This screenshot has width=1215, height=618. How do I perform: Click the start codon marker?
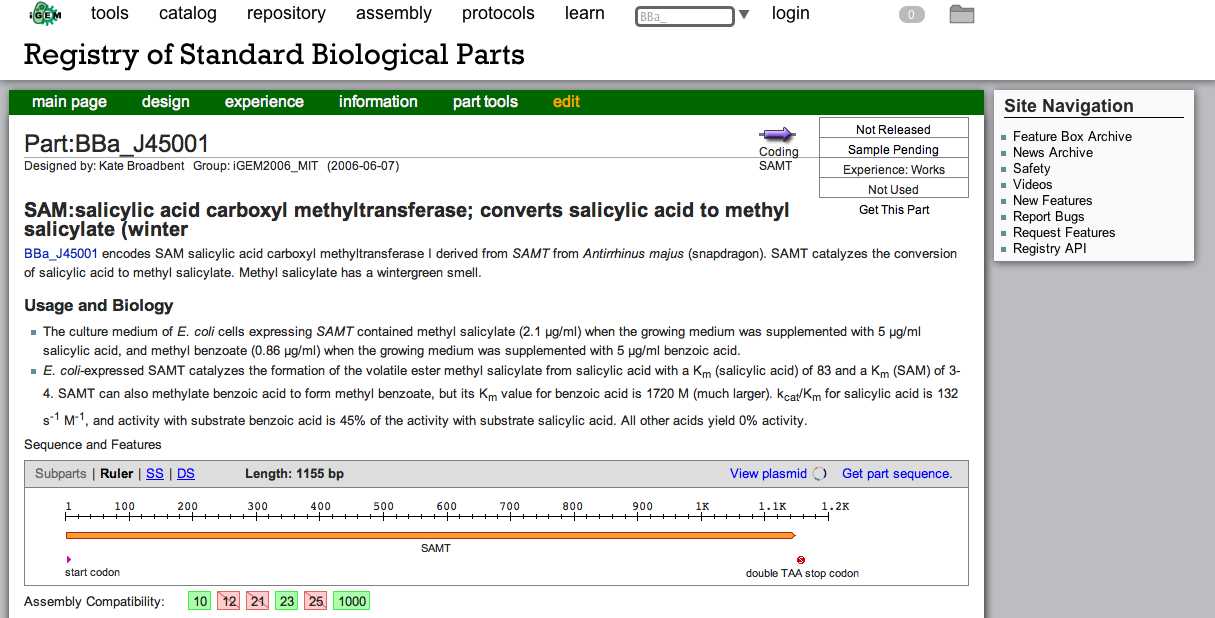pos(68,559)
